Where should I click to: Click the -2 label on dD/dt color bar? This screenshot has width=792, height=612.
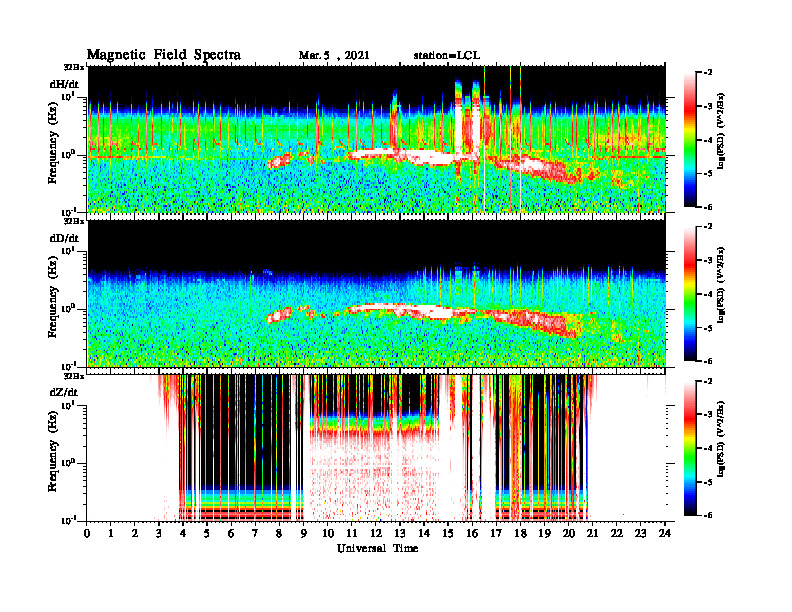708,227
